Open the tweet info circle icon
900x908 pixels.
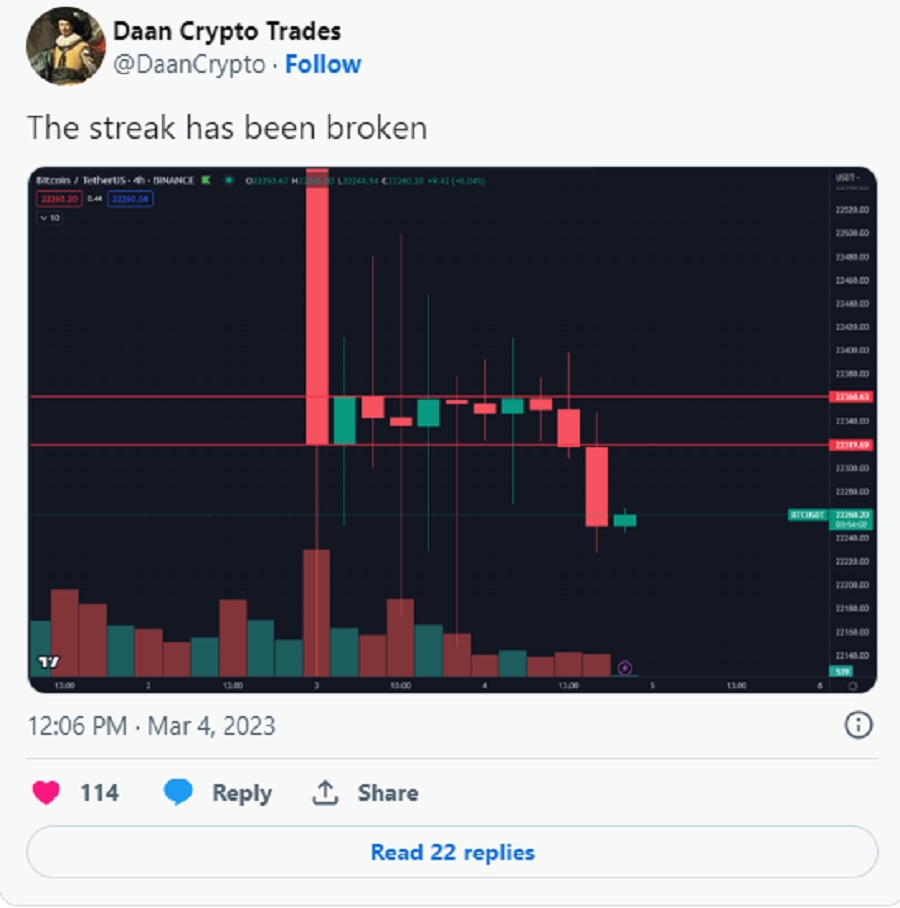[x=858, y=724]
